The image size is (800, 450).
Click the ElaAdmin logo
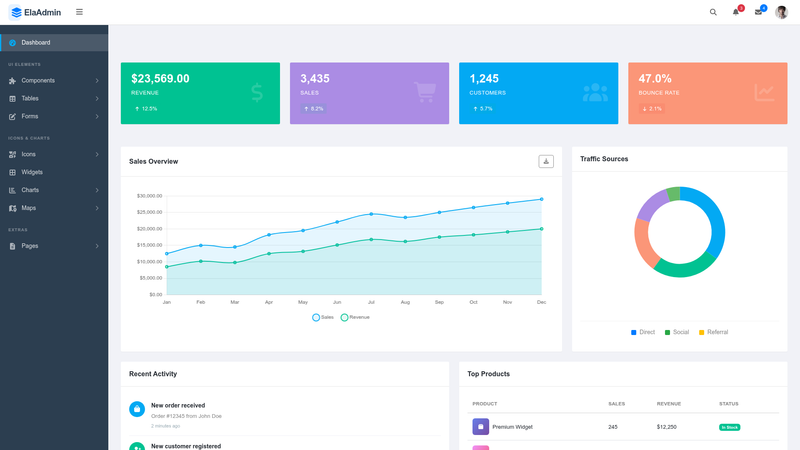pos(35,12)
